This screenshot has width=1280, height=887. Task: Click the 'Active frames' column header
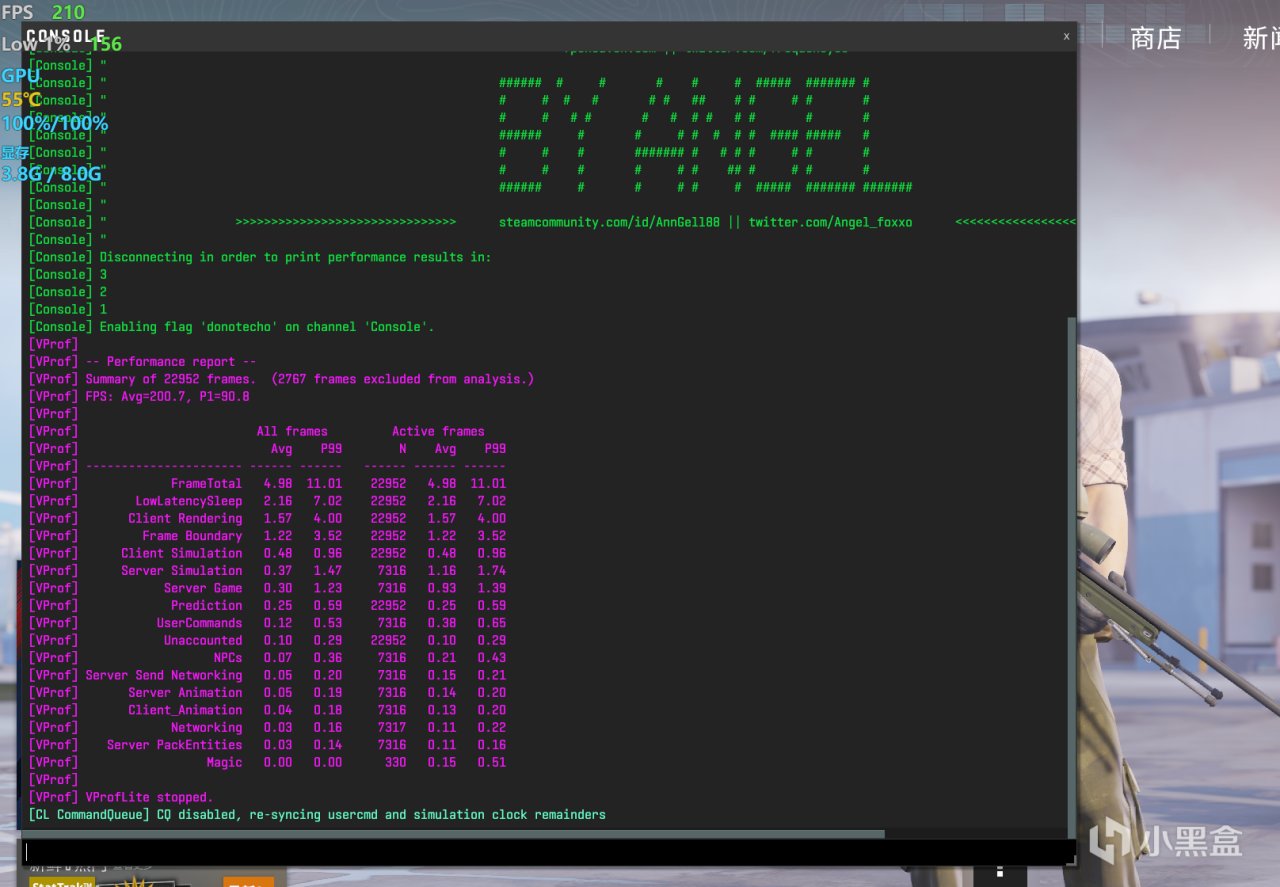pos(438,432)
